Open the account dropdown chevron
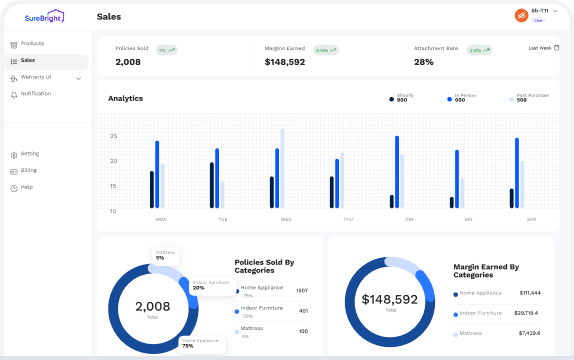574x360 pixels. (555, 11)
